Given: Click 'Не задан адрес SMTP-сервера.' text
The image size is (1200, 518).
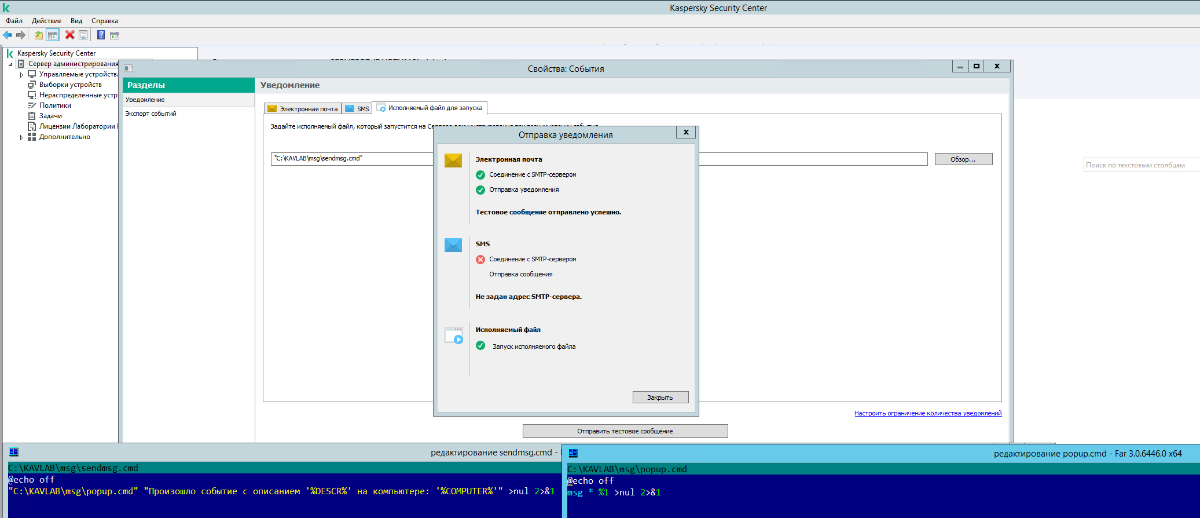Looking at the screenshot, I should click(529, 296).
